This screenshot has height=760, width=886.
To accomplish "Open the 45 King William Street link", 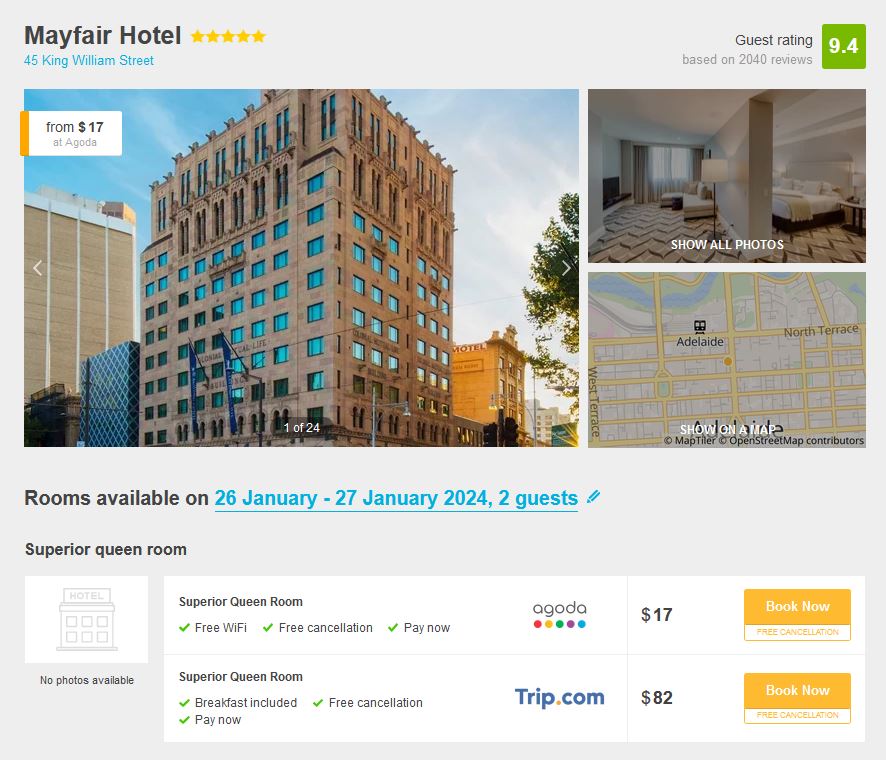I will click(x=89, y=60).
